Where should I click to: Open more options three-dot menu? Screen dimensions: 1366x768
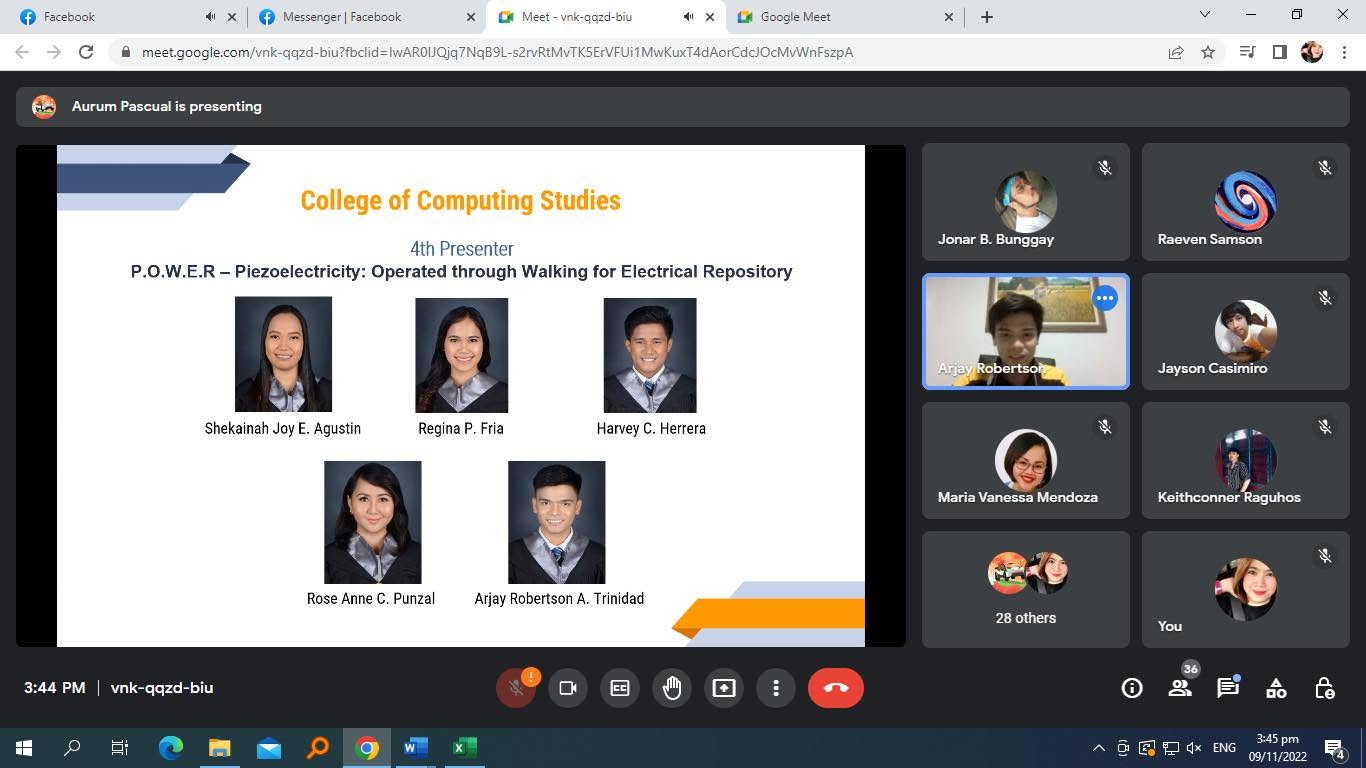tap(776, 688)
